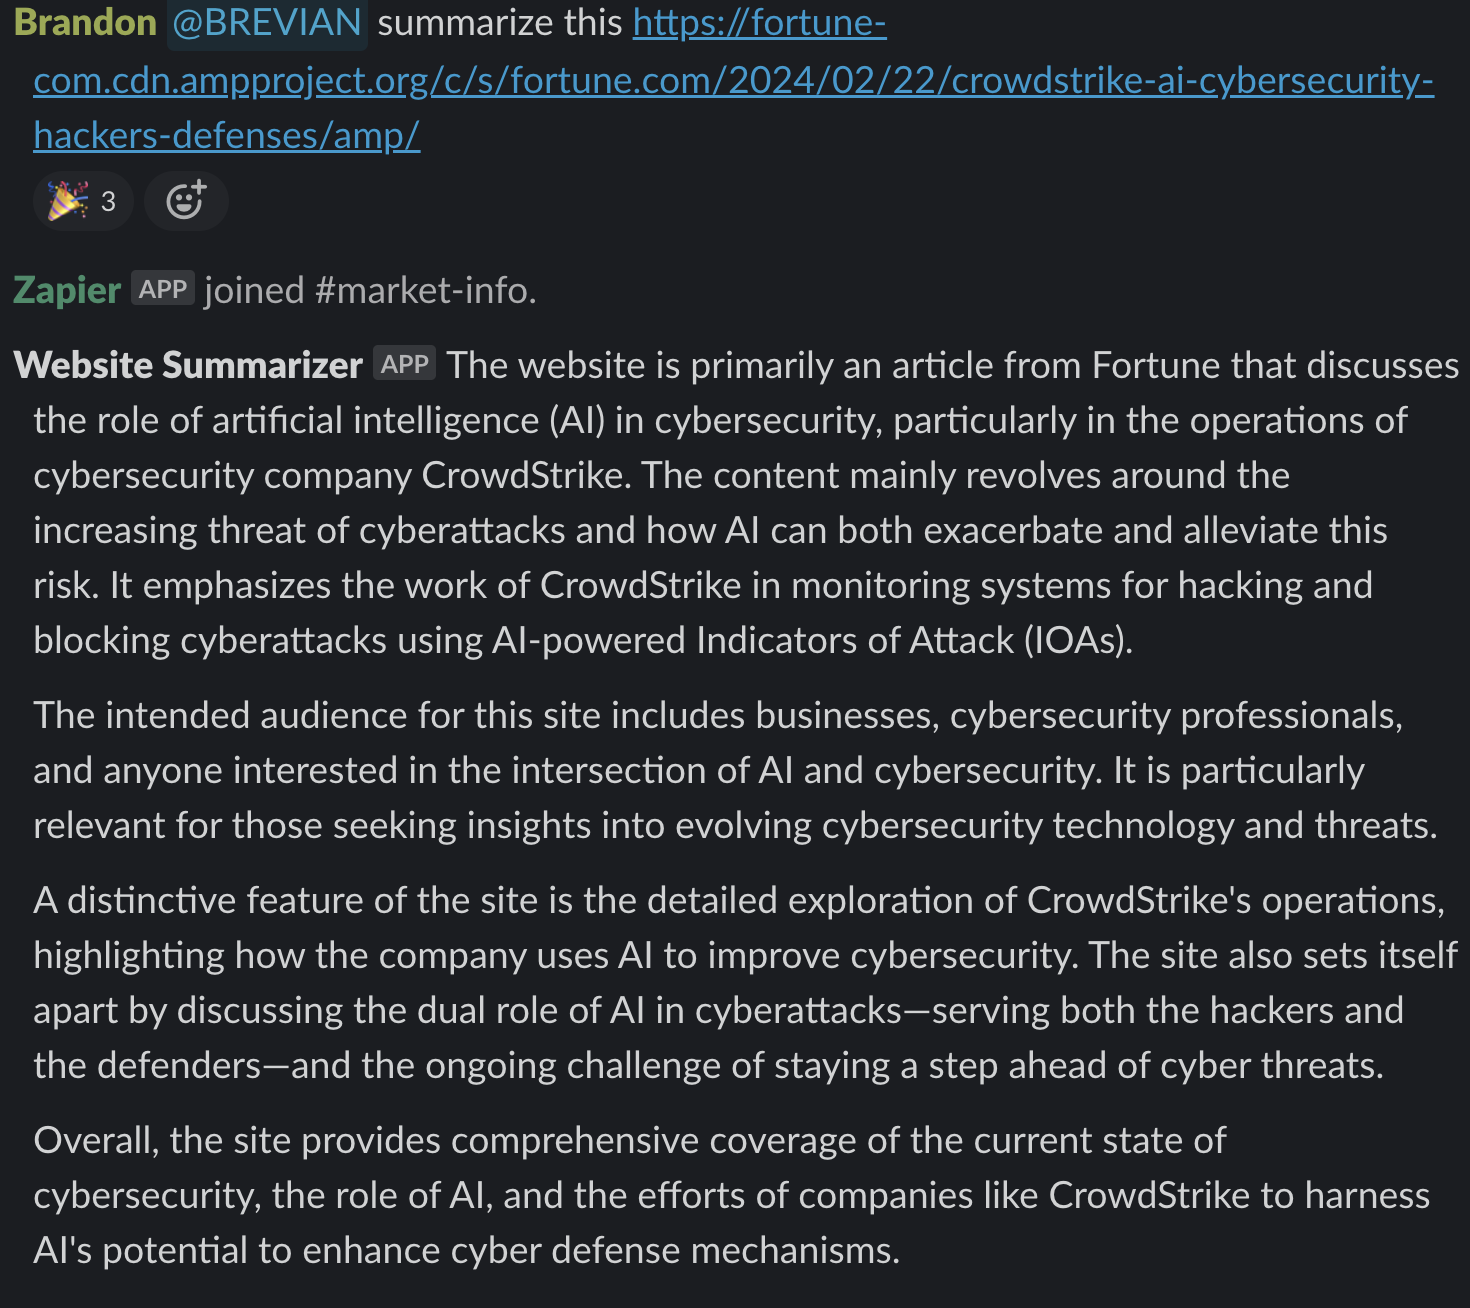This screenshot has width=1470, height=1308.
Task: Open the Fortune CrowdStrike article link
Action: 732,79
